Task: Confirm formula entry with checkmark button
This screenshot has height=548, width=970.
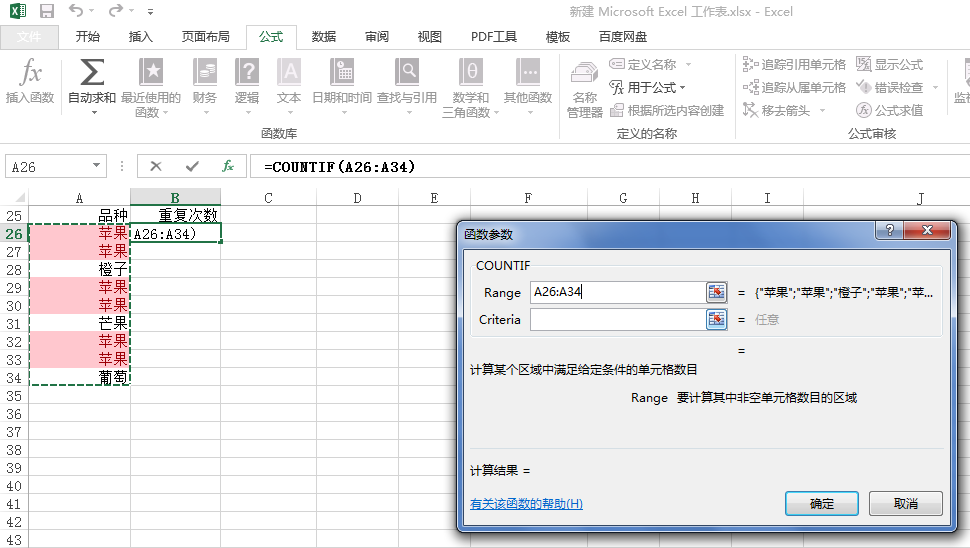Action: tap(192, 166)
